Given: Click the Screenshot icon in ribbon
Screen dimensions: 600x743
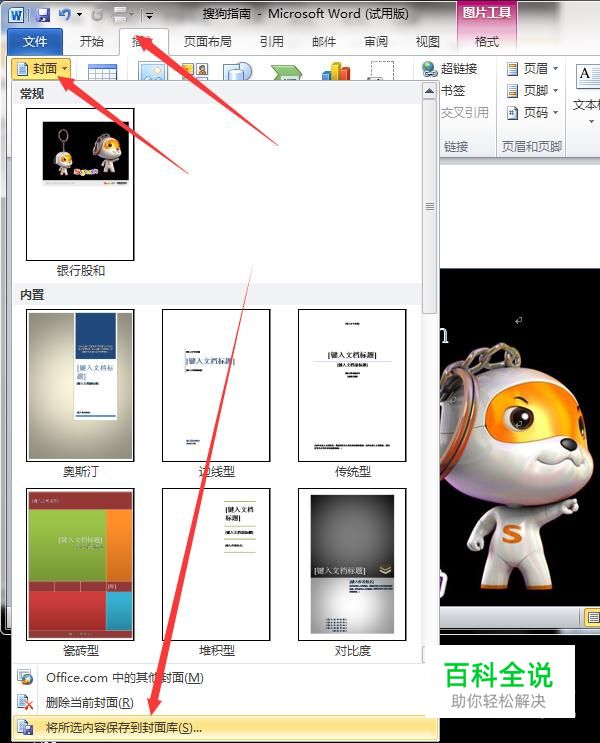Looking at the screenshot, I should point(382,70).
